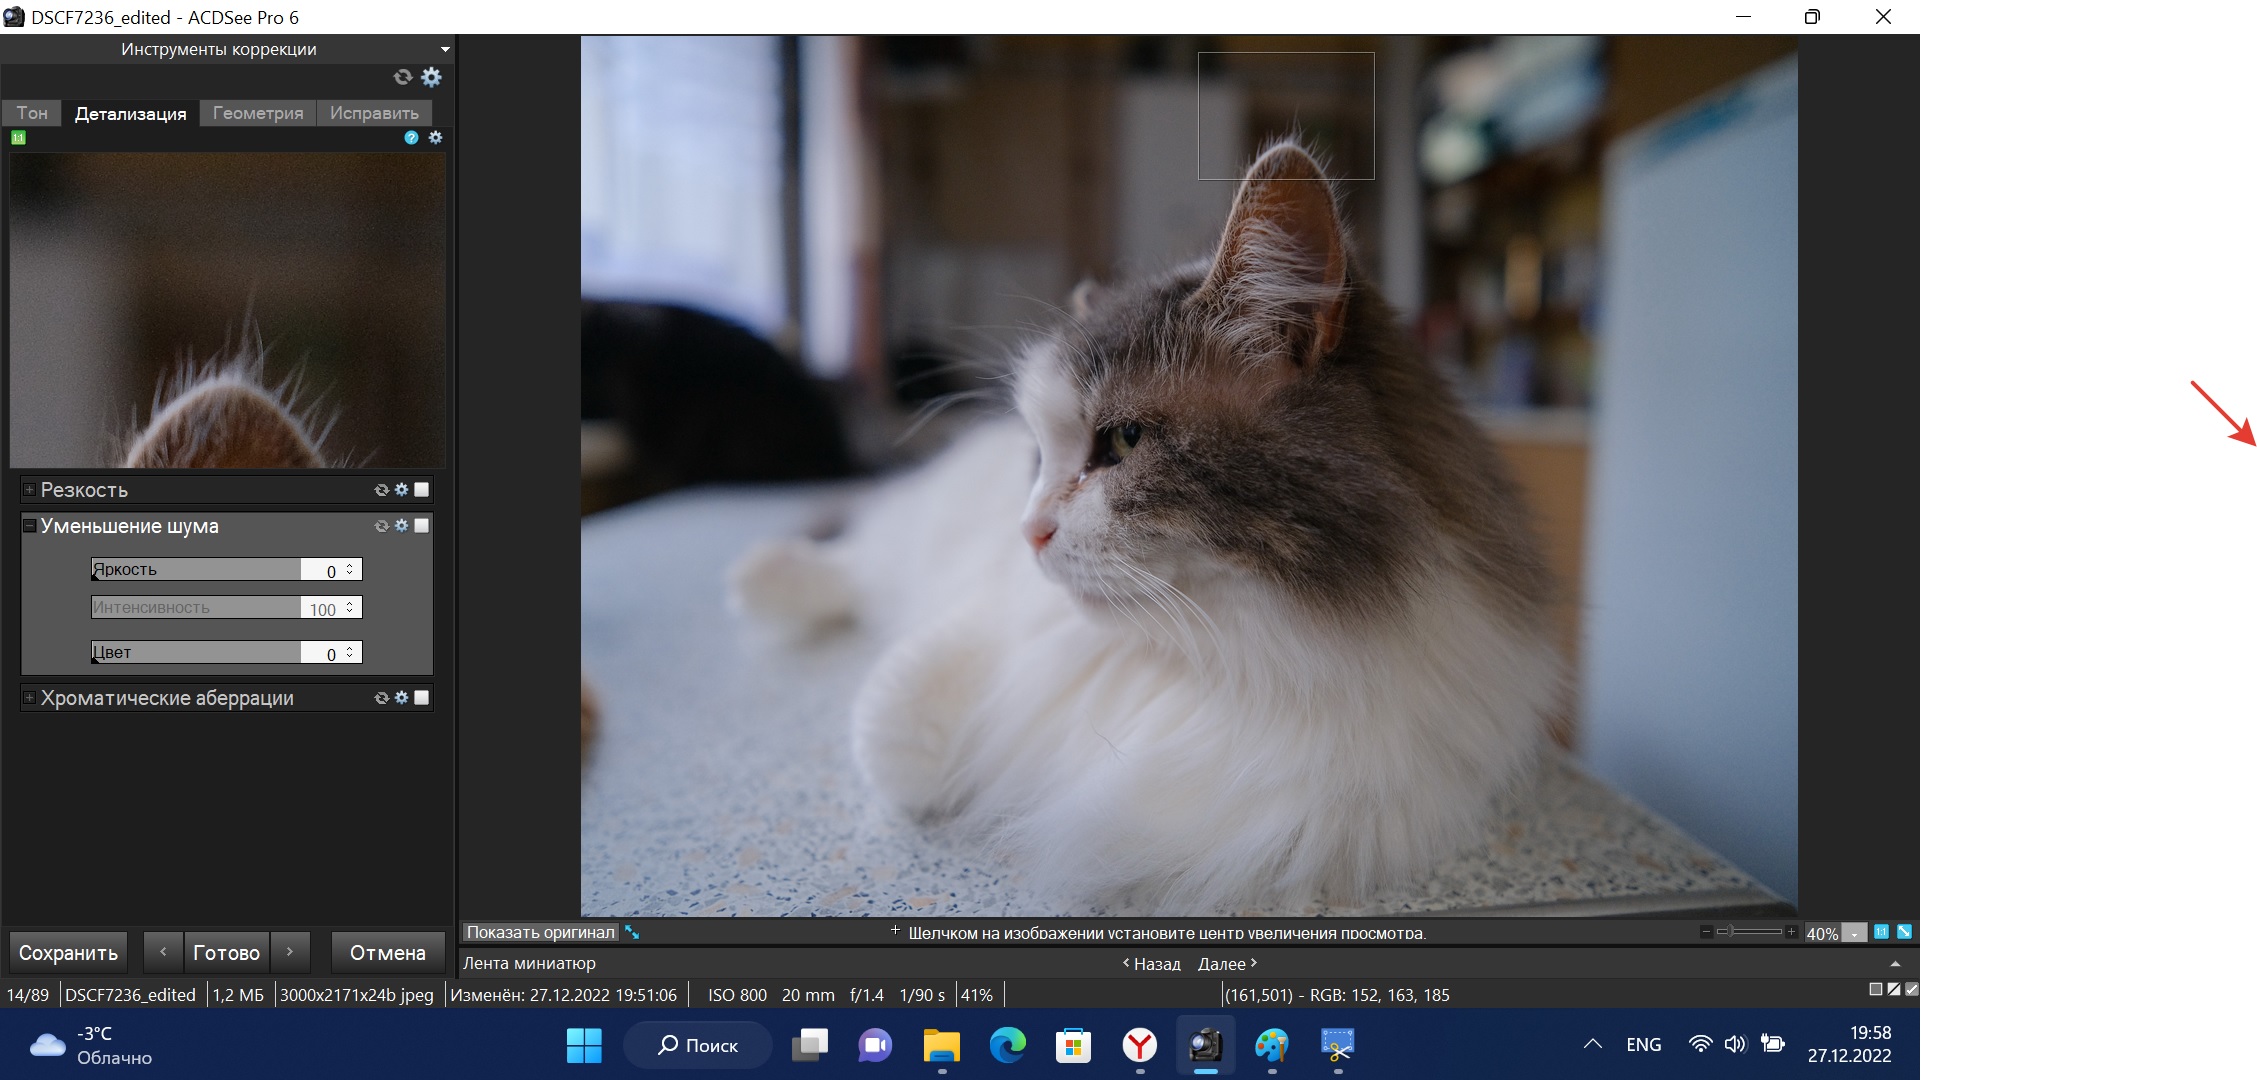Click the Отмена button
2257x1080 pixels.
tap(388, 953)
